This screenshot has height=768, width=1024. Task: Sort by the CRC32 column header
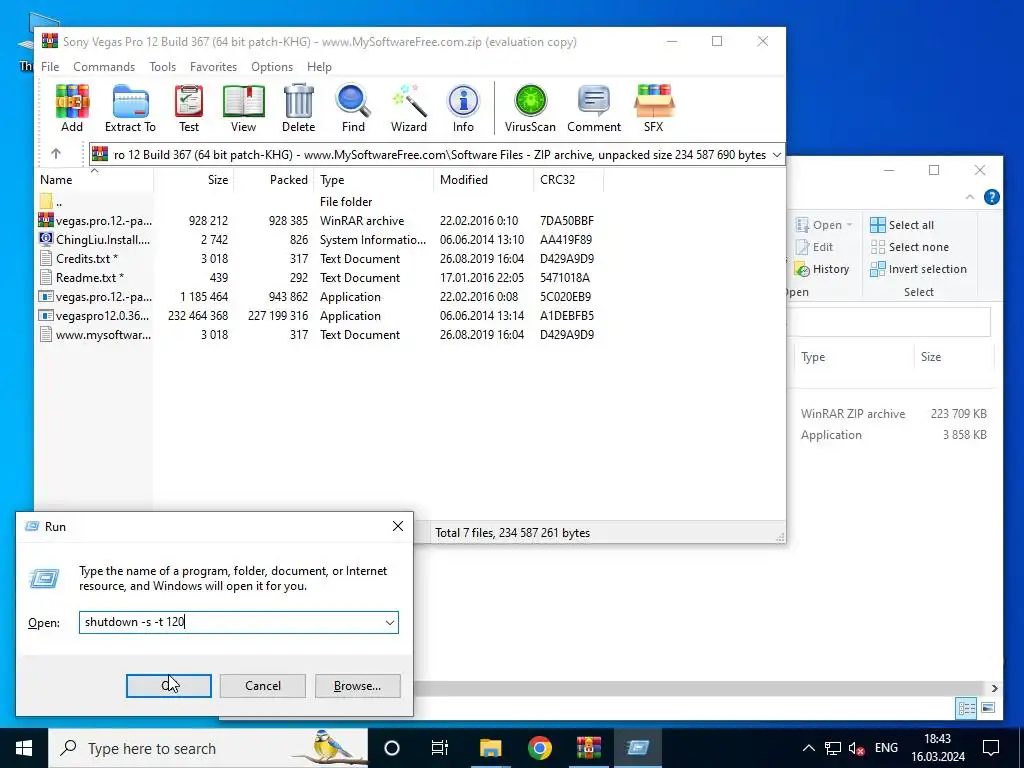click(x=568, y=180)
